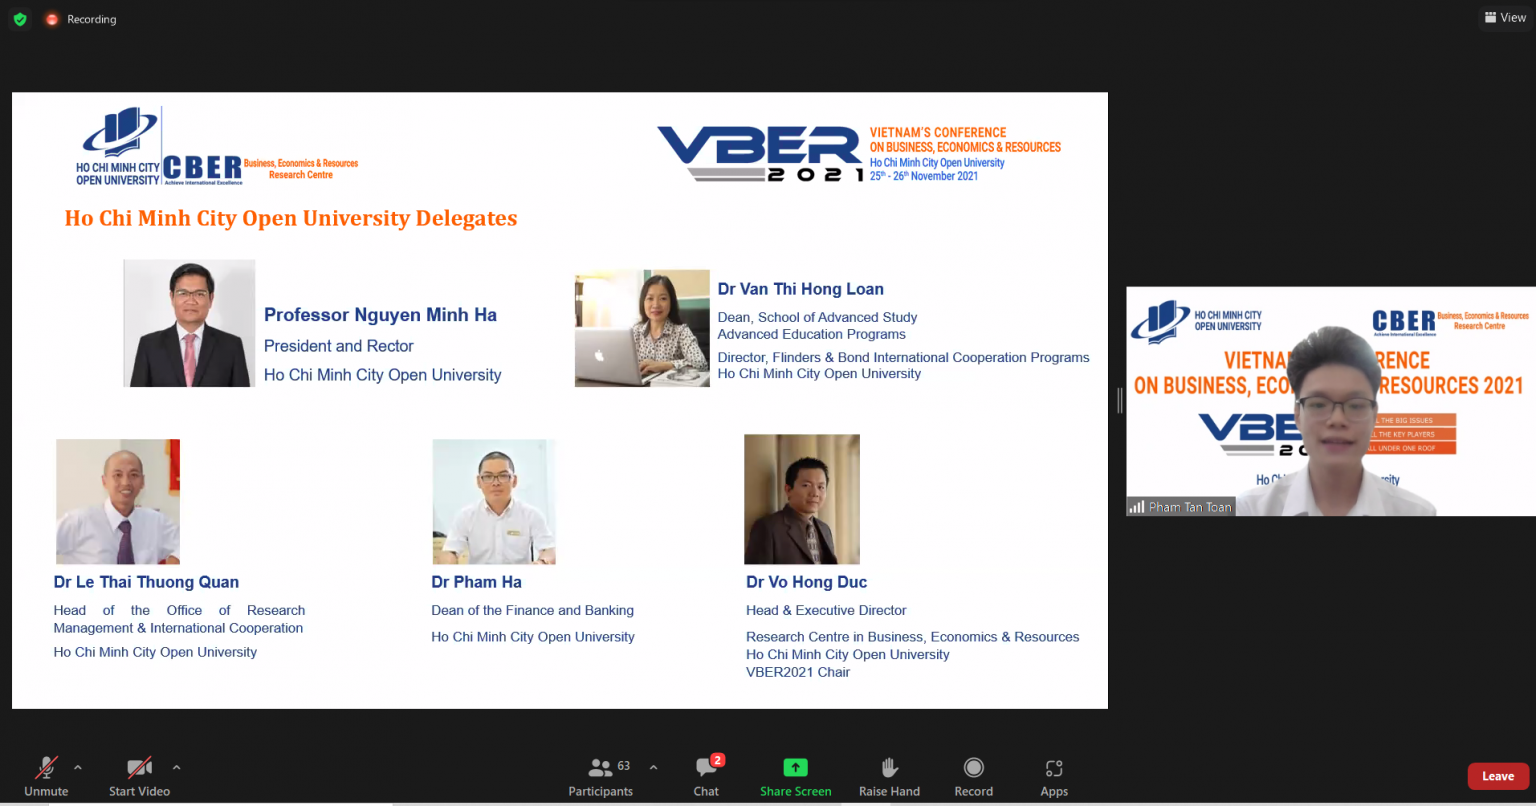Click the CBER logo on the slide
Screen dimensions: 1536x806
[202, 168]
